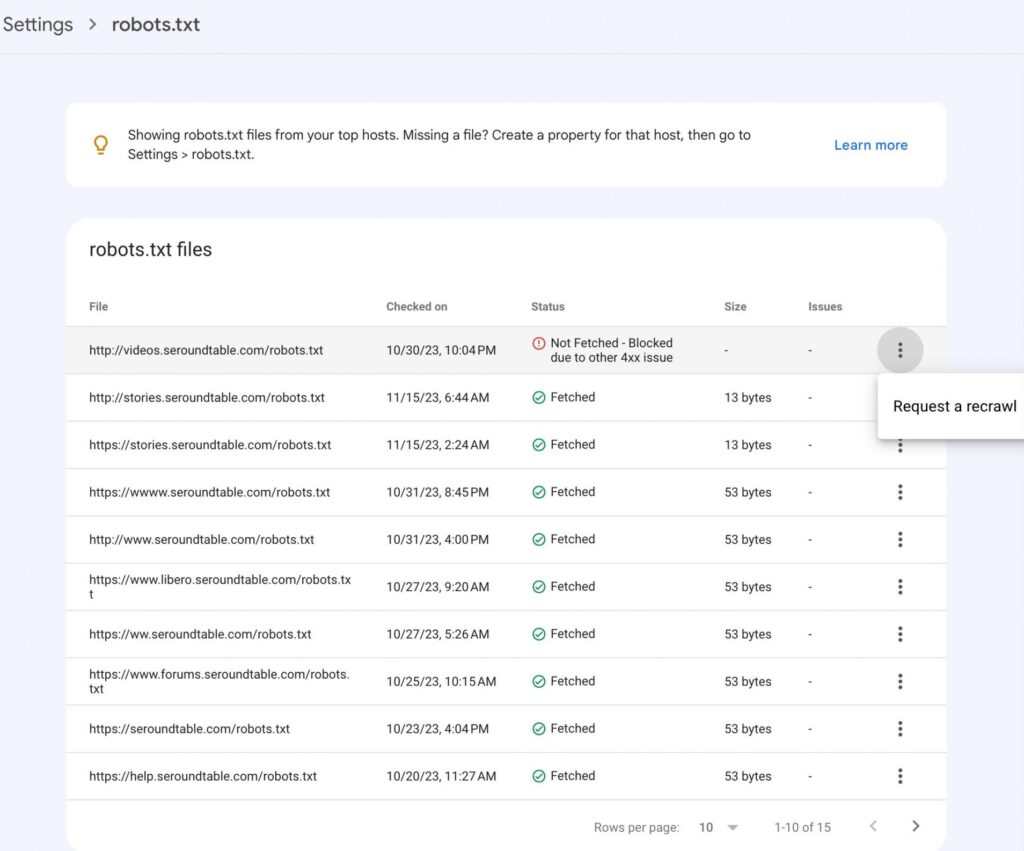Open more options for videos.seroundtable.com robots.txt
This screenshot has width=1024, height=851.
(900, 350)
